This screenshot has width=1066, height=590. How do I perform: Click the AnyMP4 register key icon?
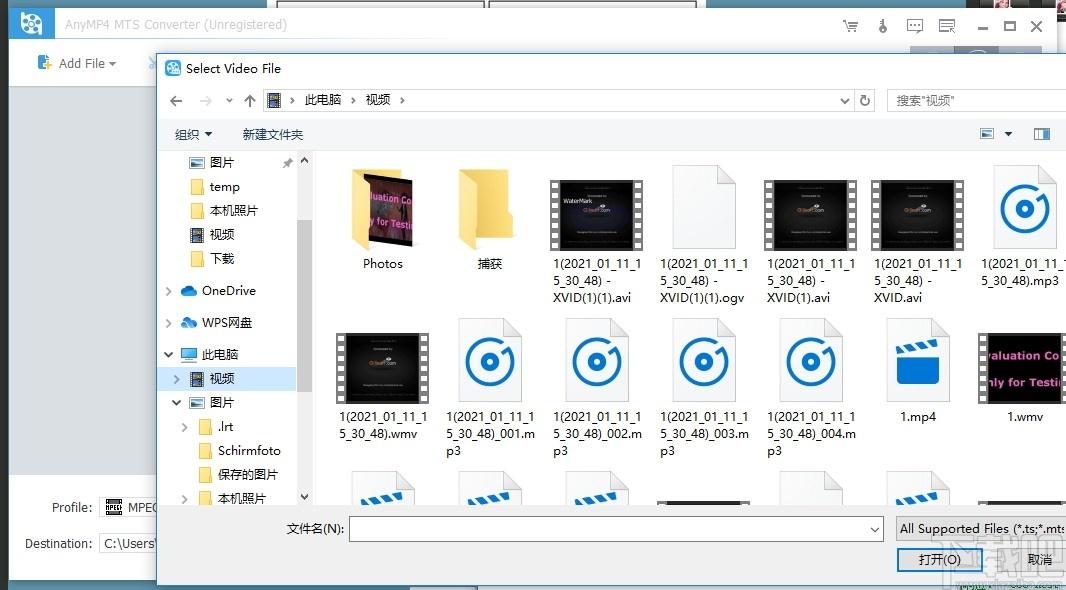pos(882,26)
